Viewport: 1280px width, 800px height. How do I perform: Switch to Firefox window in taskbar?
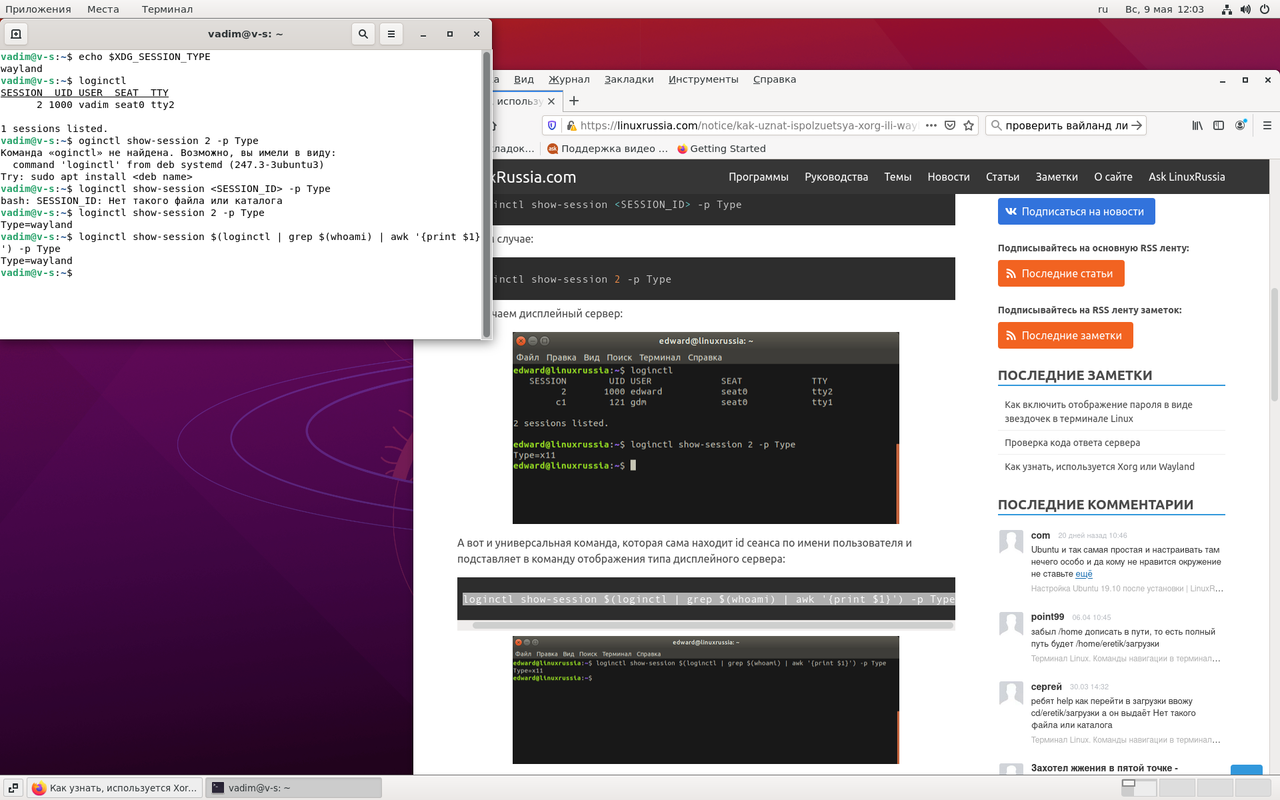[115, 788]
